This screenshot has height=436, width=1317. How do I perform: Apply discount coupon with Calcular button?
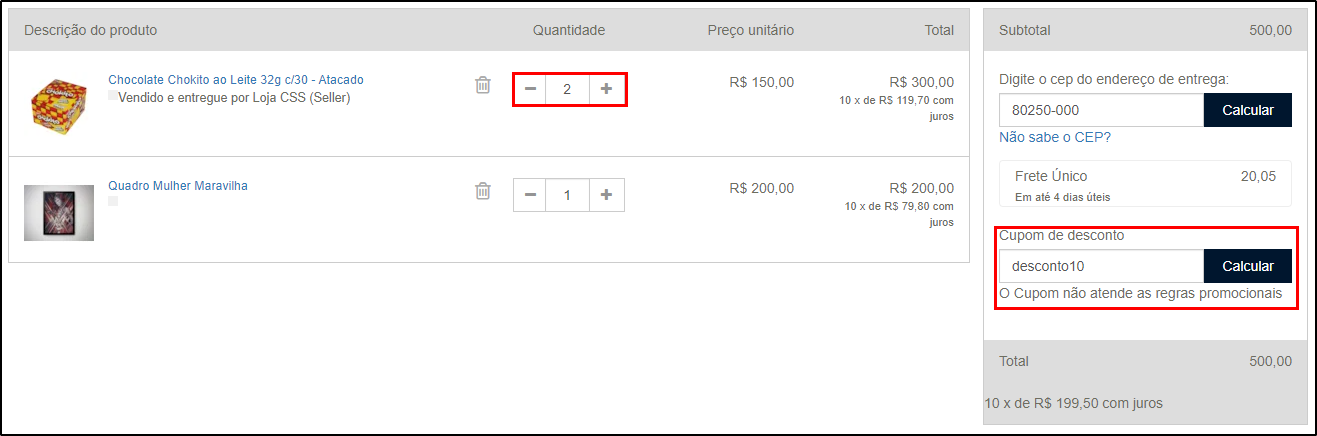coord(1247,266)
